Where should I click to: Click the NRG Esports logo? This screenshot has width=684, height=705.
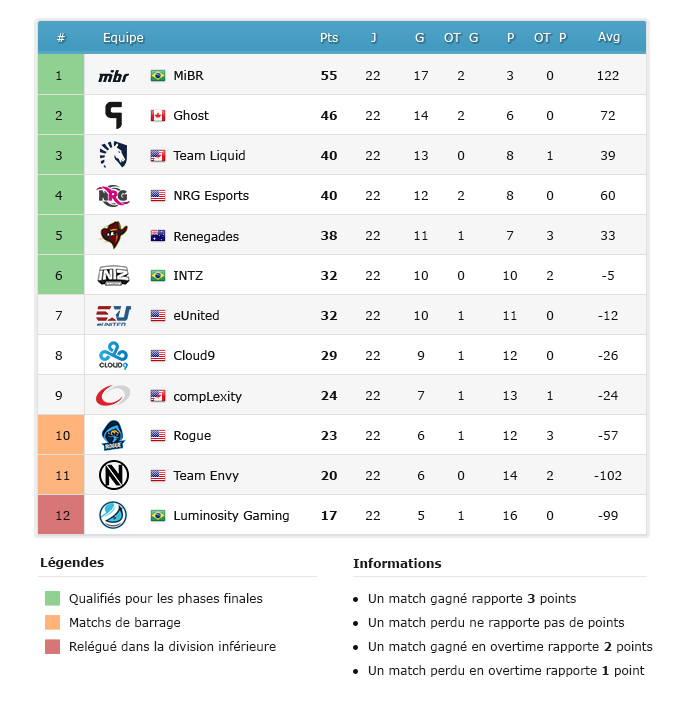tap(113, 195)
